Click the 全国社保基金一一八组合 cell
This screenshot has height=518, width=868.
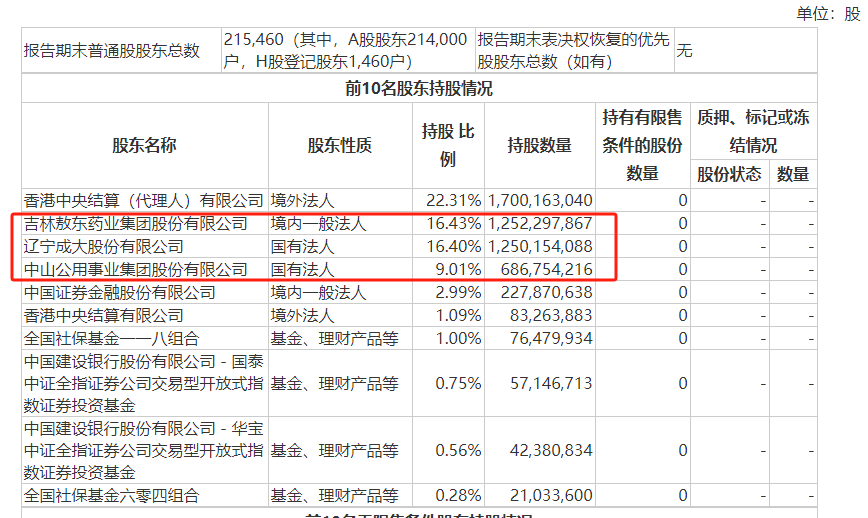(x=111, y=338)
